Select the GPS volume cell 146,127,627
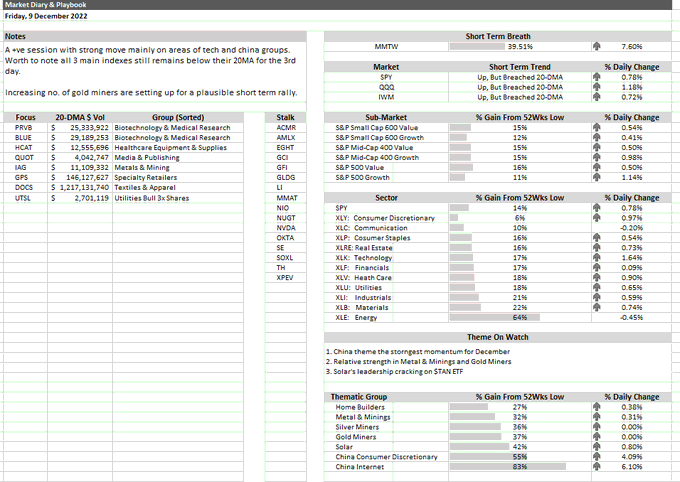Screen dimensions: 680x482 coord(80,177)
